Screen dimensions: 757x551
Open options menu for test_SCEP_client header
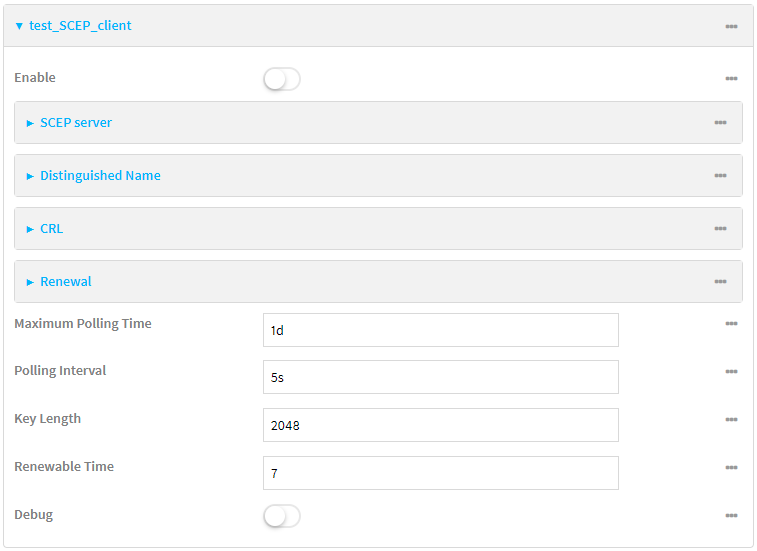click(x=731, y=26)
